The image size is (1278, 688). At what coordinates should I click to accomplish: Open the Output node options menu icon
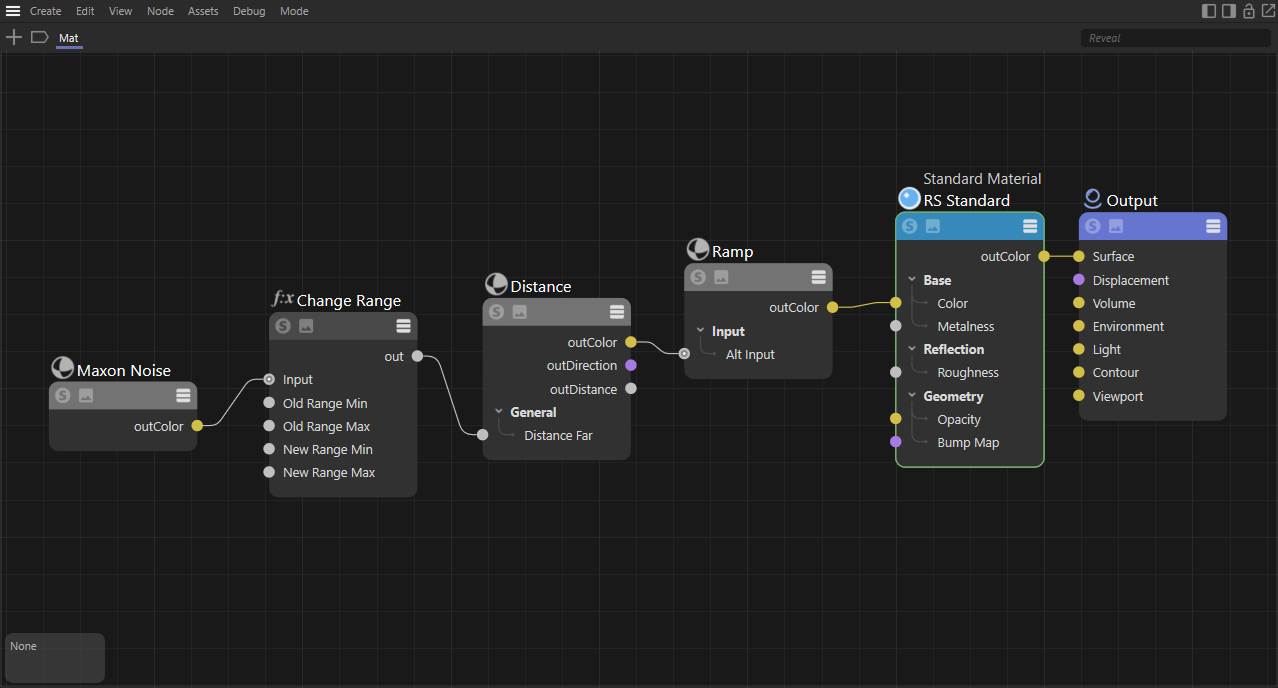(x=1213, y=227)
